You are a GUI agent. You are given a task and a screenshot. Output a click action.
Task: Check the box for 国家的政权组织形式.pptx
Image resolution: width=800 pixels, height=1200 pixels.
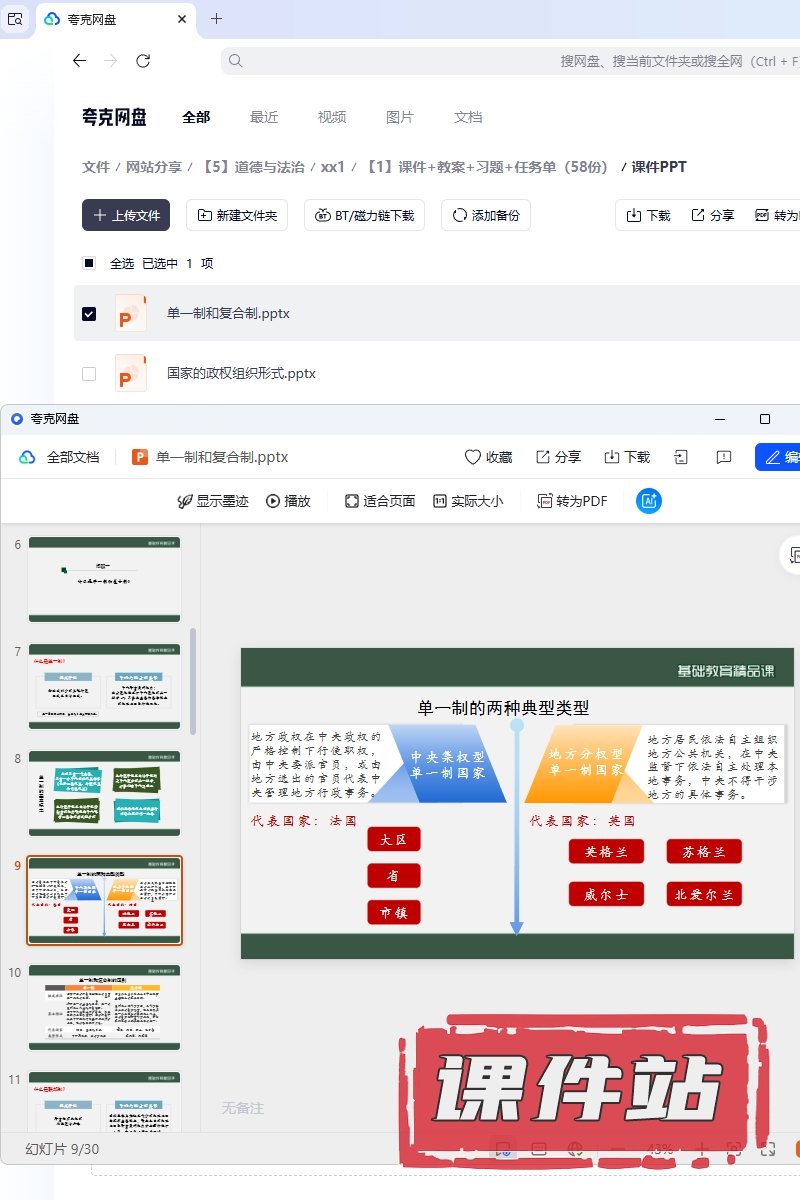(x=89, y=373)
